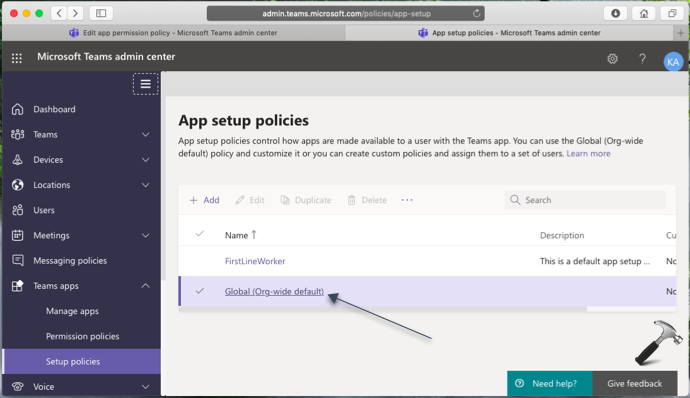The height and width of the screenshot is (398, 690).
Task: Expand the Voice sidebar chevron
Action: point(146,387)
